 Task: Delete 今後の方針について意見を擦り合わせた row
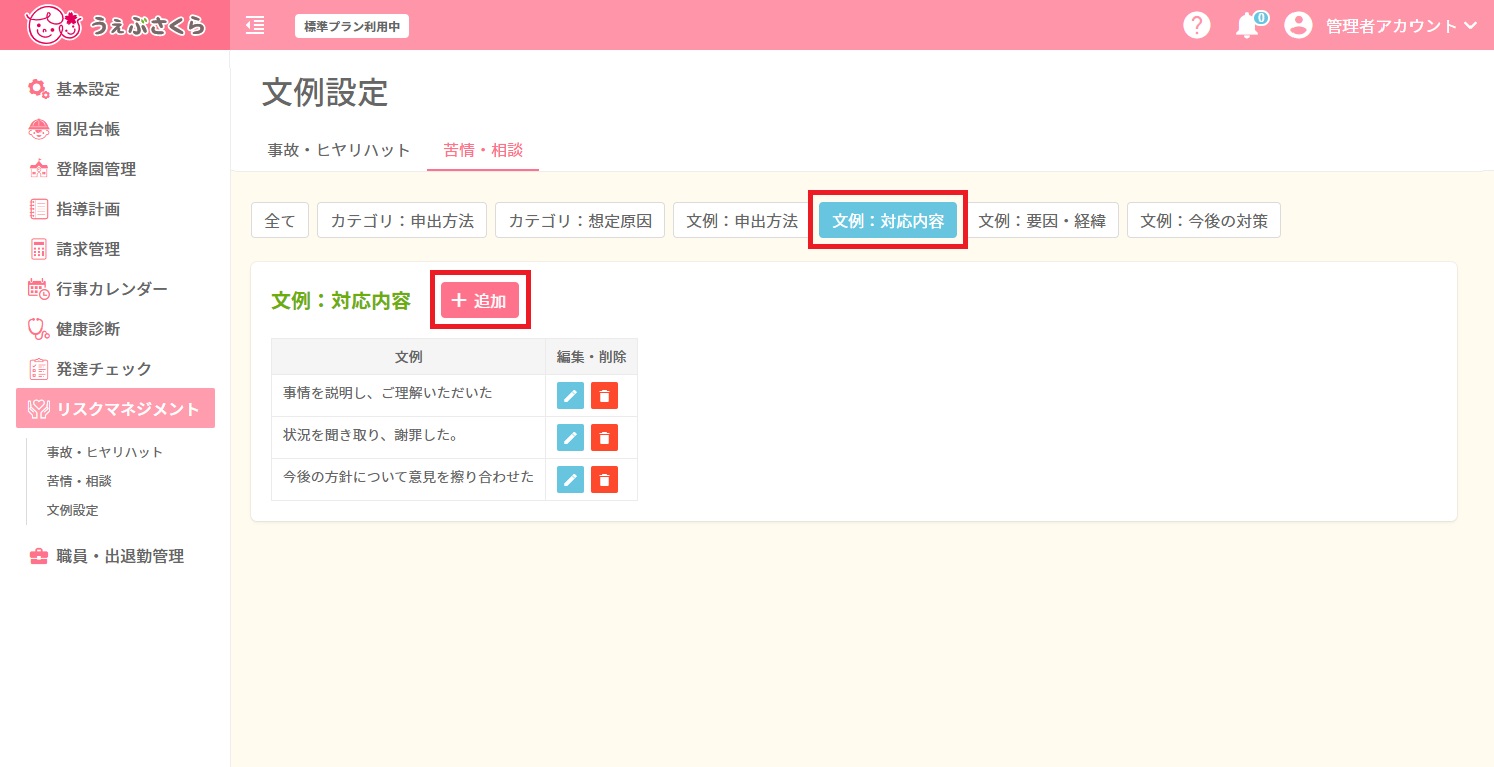604,480
